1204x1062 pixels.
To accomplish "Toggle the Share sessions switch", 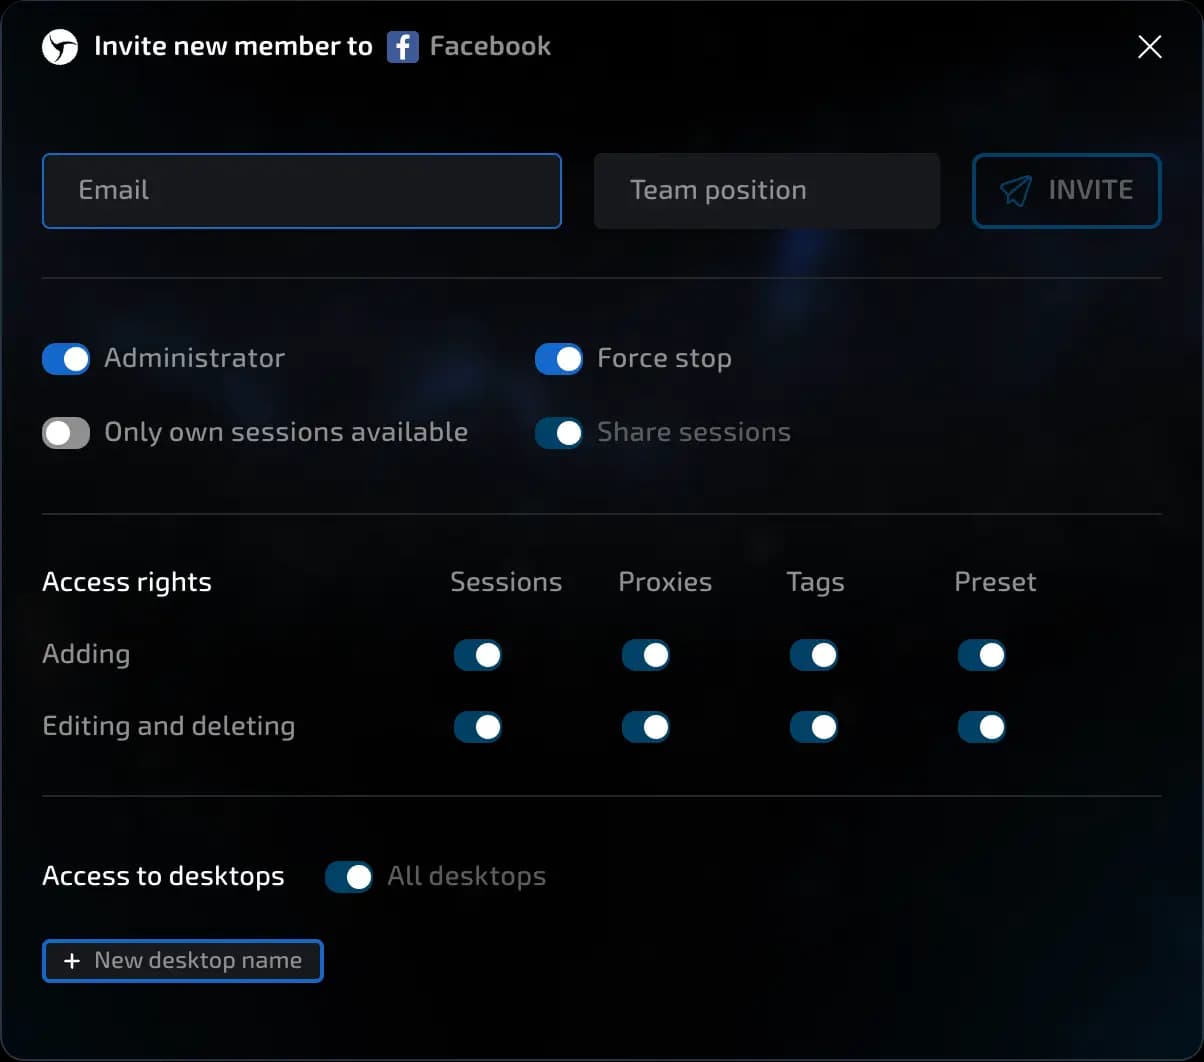I will click(559, 433).
